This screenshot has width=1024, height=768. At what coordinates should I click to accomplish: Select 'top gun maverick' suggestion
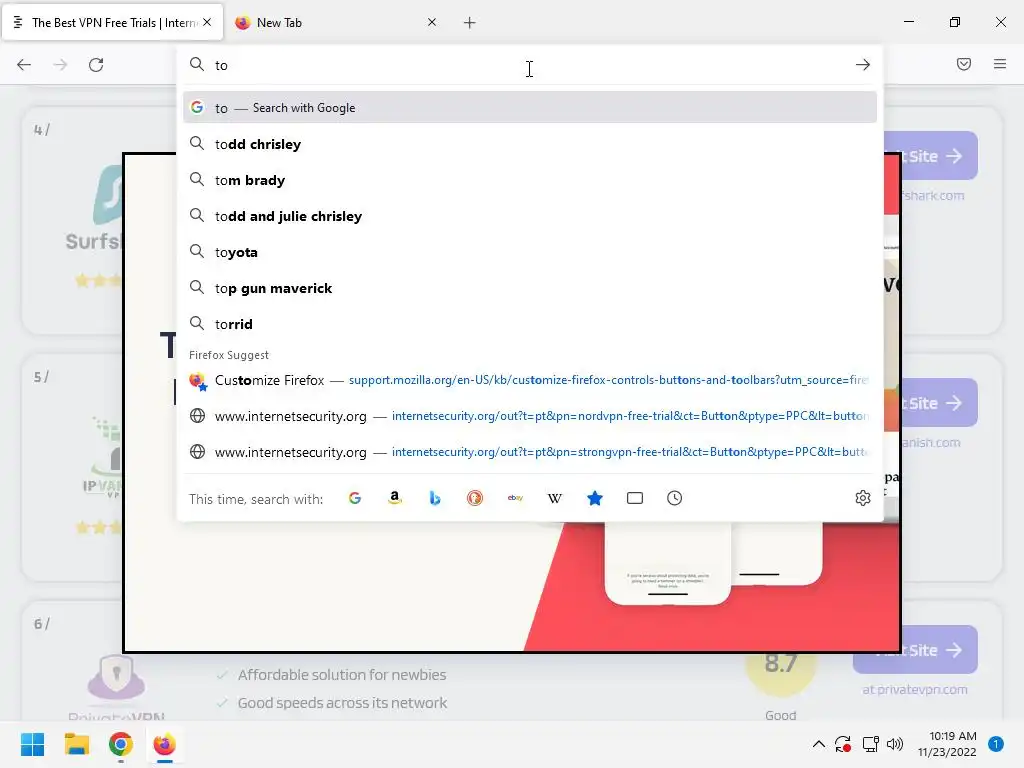pyautogui.click(x=530, y=288)
